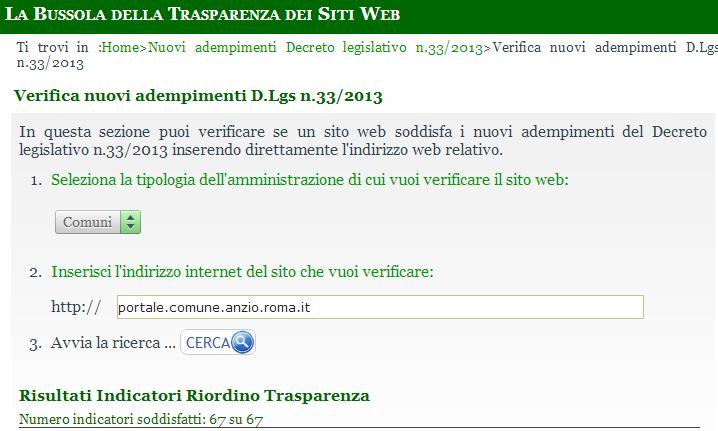Open the Nuovi adempimenti Decreto legislativo breadcrumb link

pyautogui.click(x=316, y=47)
